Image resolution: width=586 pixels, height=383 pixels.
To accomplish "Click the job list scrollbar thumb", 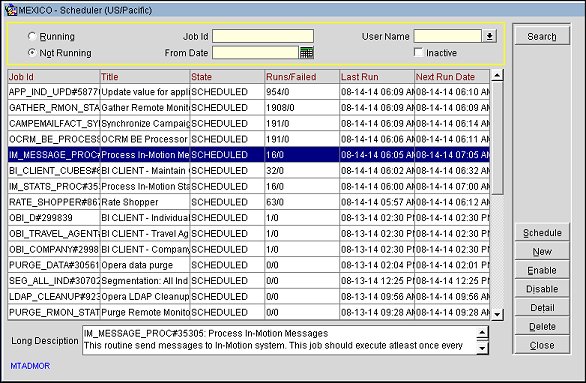I will click(x=497, y=138).
